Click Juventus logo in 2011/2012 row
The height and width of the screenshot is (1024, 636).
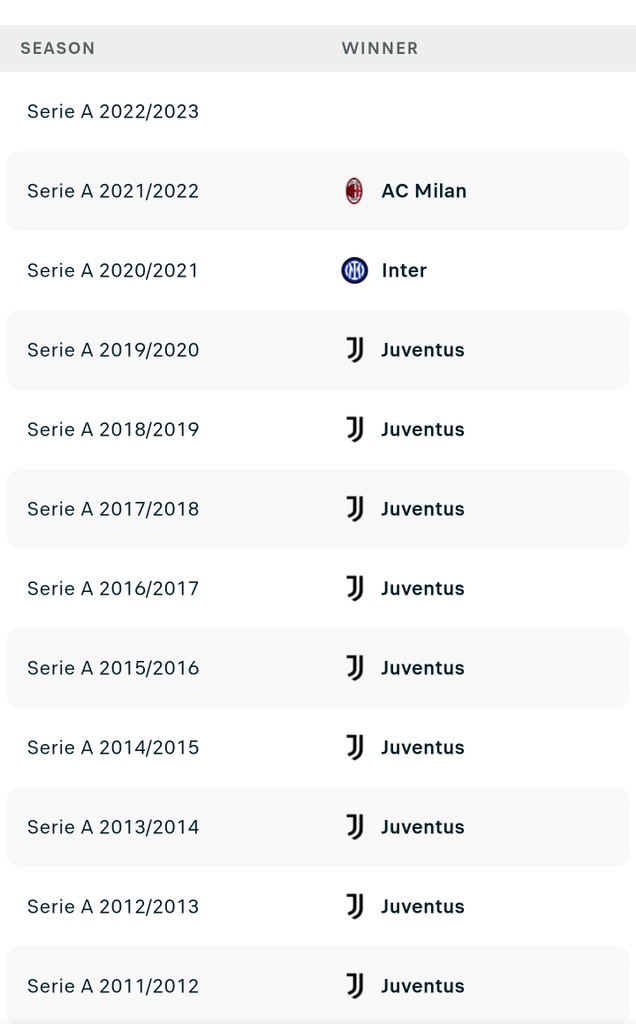click(354, 986)
